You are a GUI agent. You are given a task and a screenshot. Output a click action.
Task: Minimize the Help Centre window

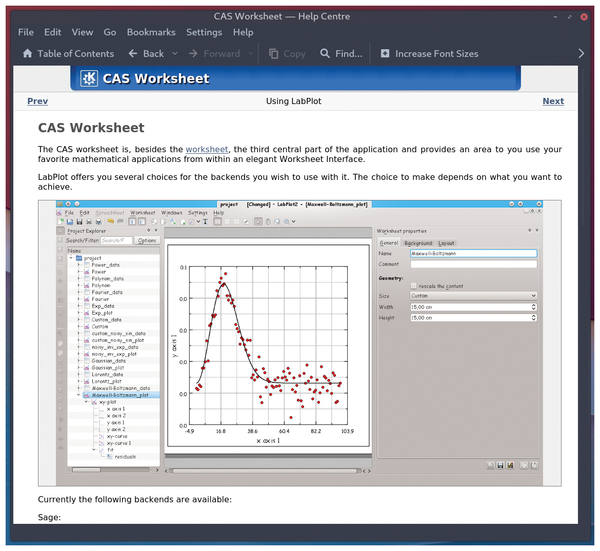tap(555, 17)
